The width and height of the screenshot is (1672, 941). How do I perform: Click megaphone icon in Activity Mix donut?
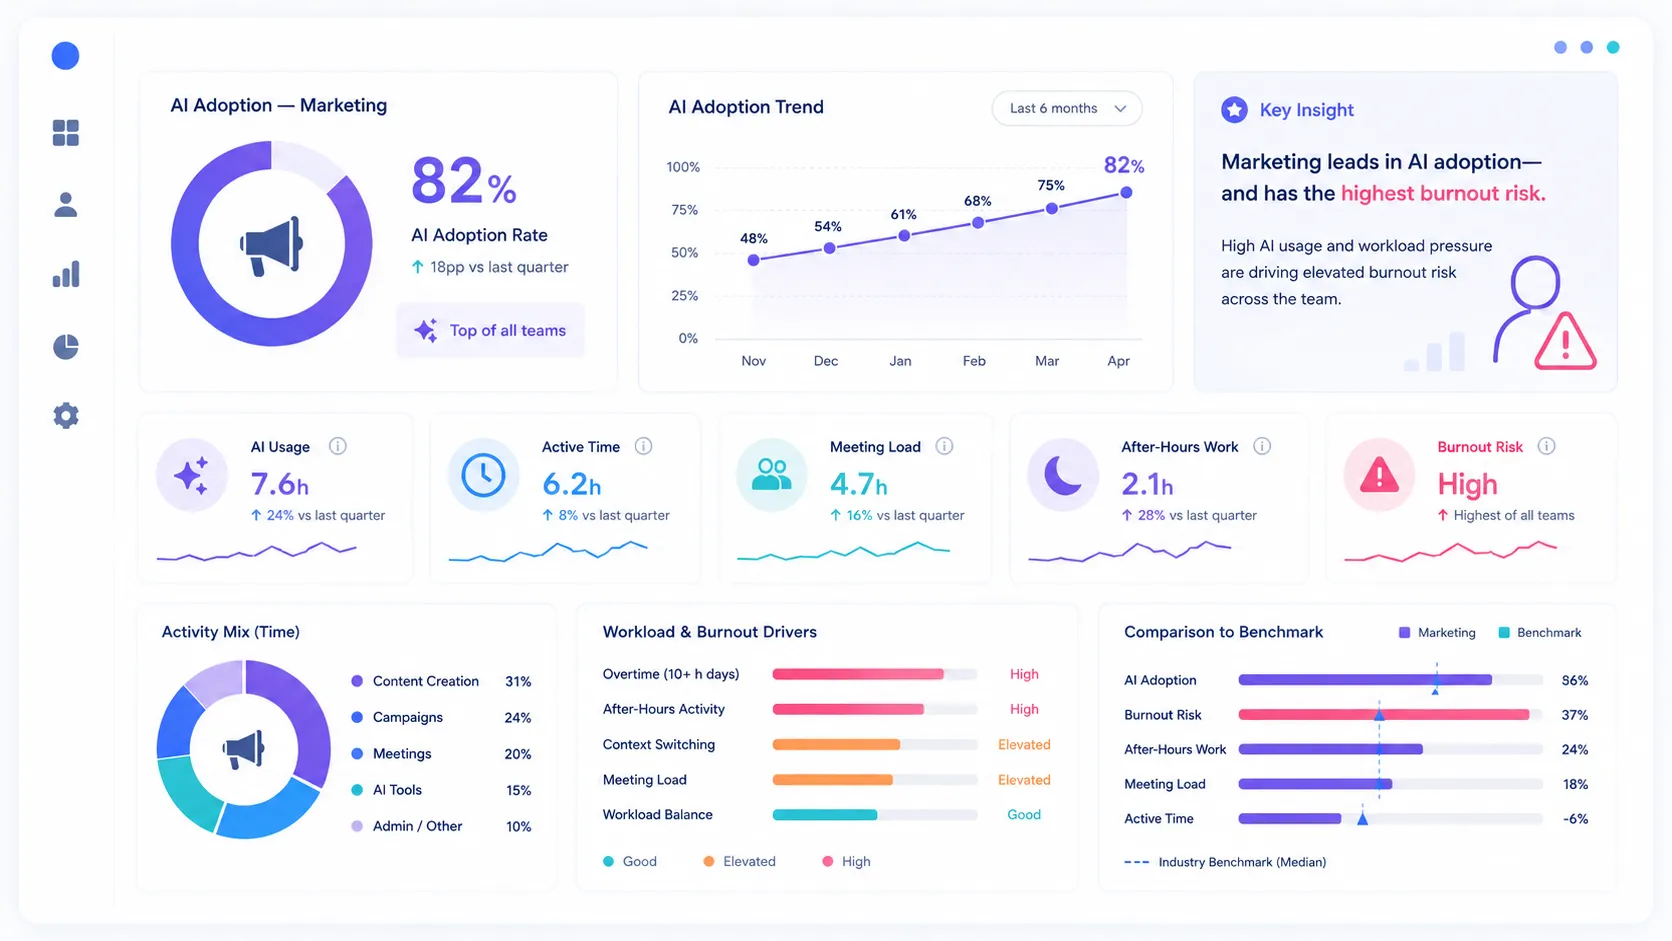pos(244,748)
